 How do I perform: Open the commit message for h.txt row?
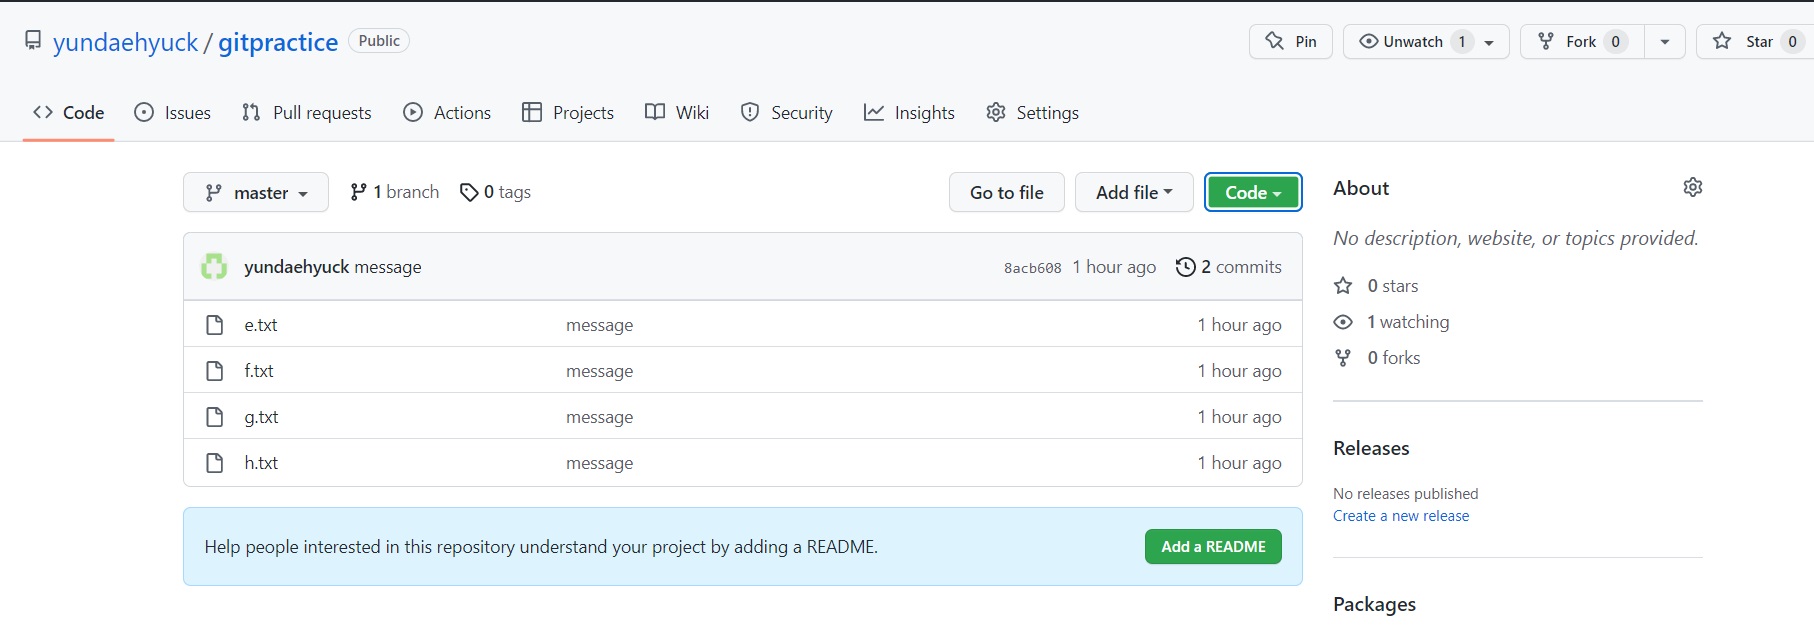coord(599,463)
